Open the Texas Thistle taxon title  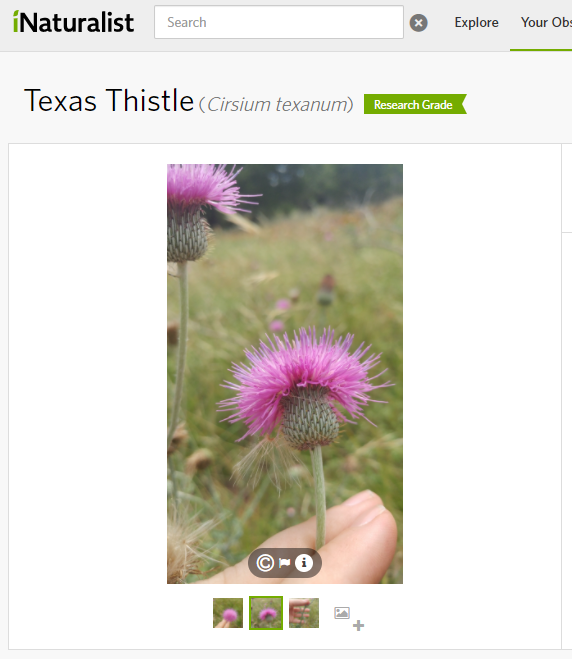109,101
